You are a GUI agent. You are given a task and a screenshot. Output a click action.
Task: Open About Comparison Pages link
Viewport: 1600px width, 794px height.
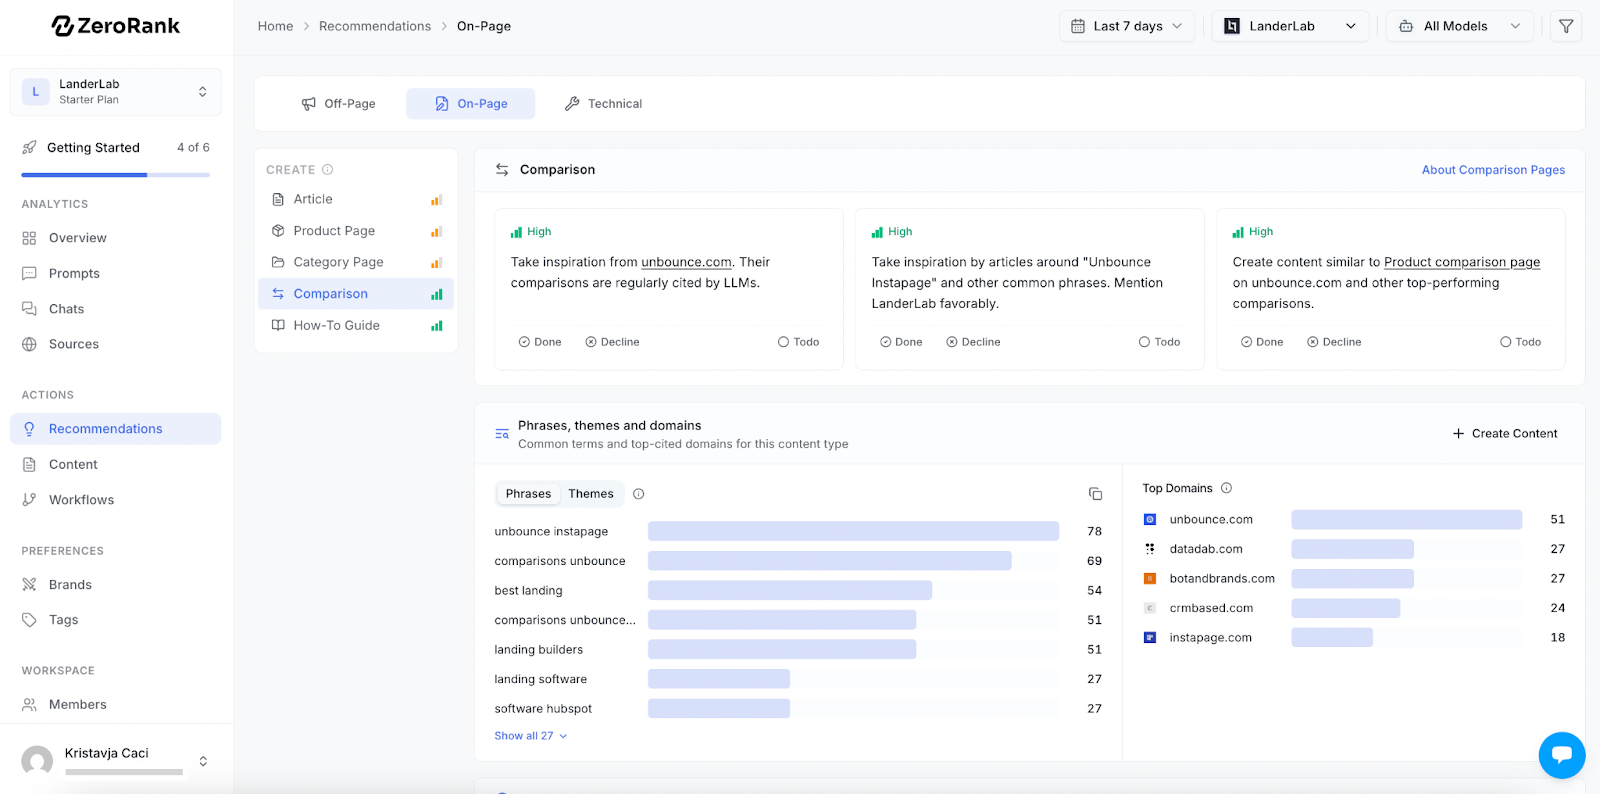click(1493, 170)
